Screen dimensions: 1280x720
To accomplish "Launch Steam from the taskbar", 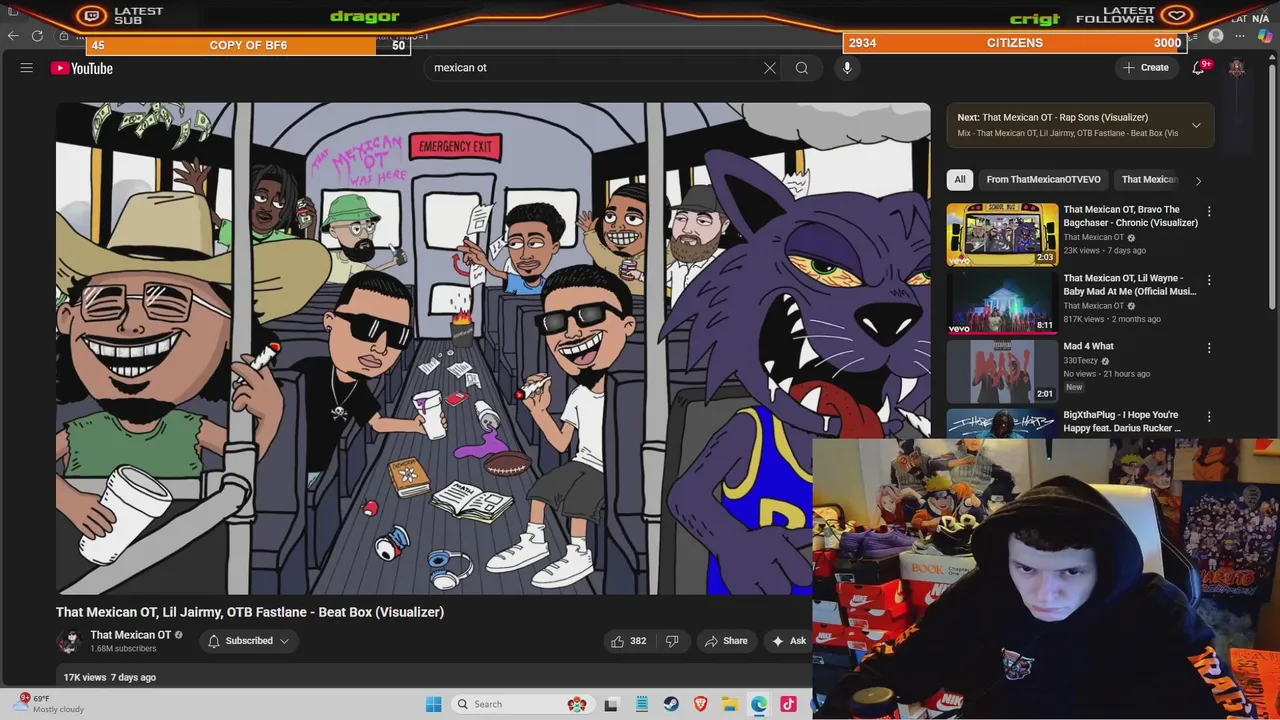I will coord(671,704).
